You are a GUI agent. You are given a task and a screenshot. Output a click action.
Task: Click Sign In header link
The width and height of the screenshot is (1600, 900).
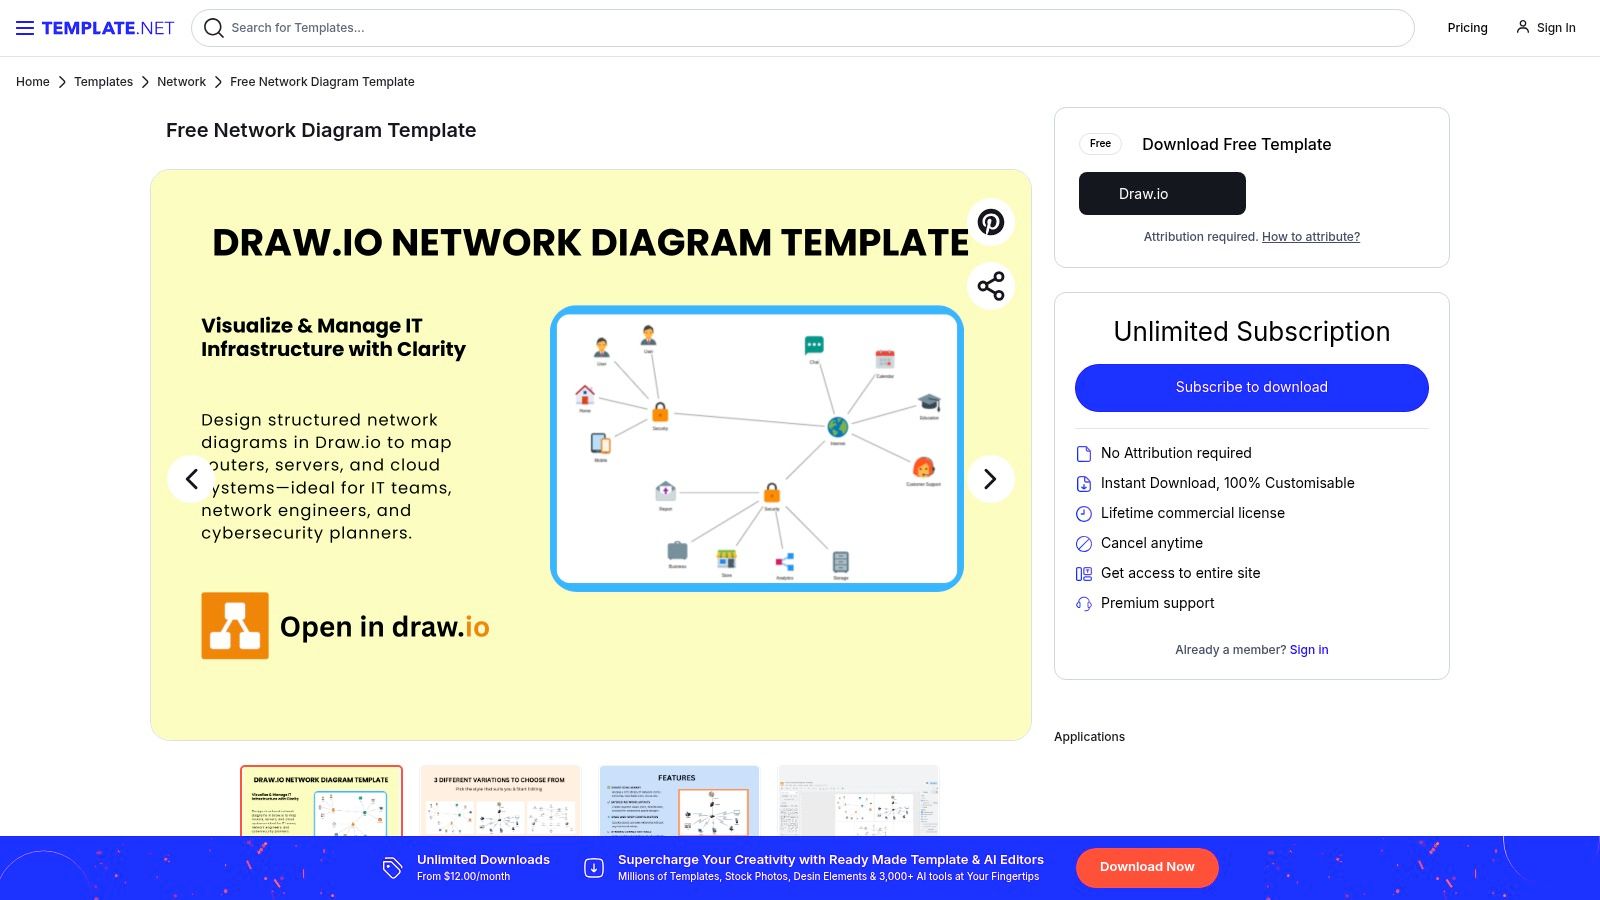pyautogui.click(x=1556, y=28)
